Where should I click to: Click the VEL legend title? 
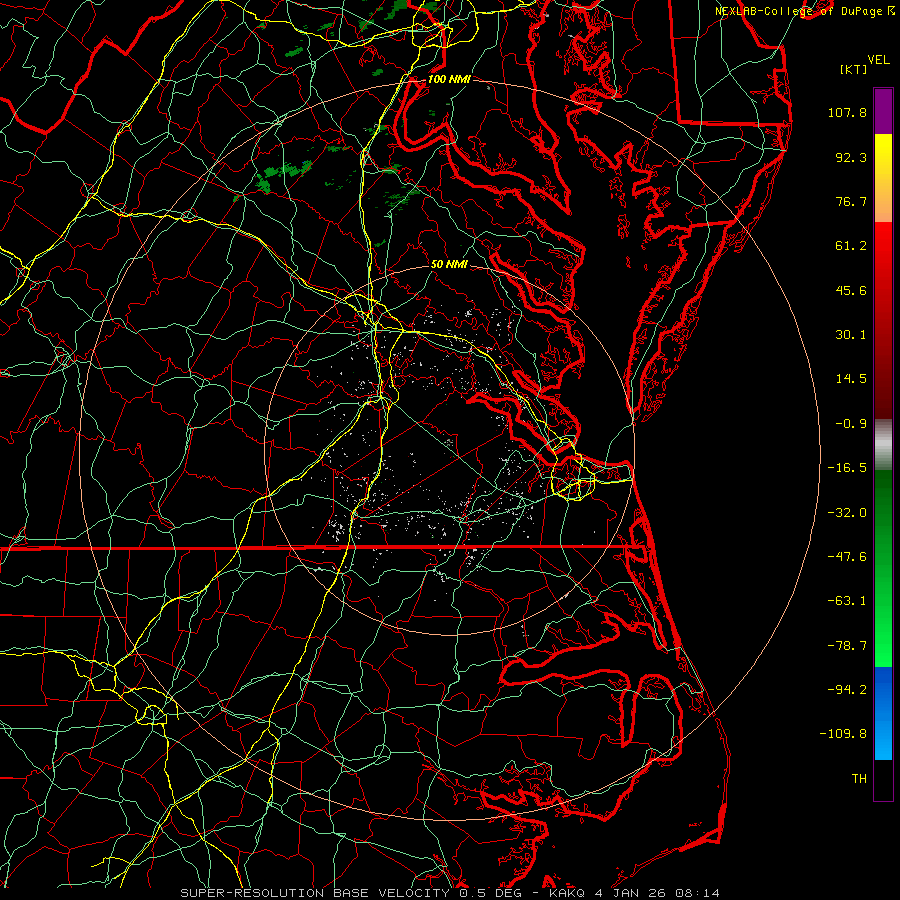879,60
